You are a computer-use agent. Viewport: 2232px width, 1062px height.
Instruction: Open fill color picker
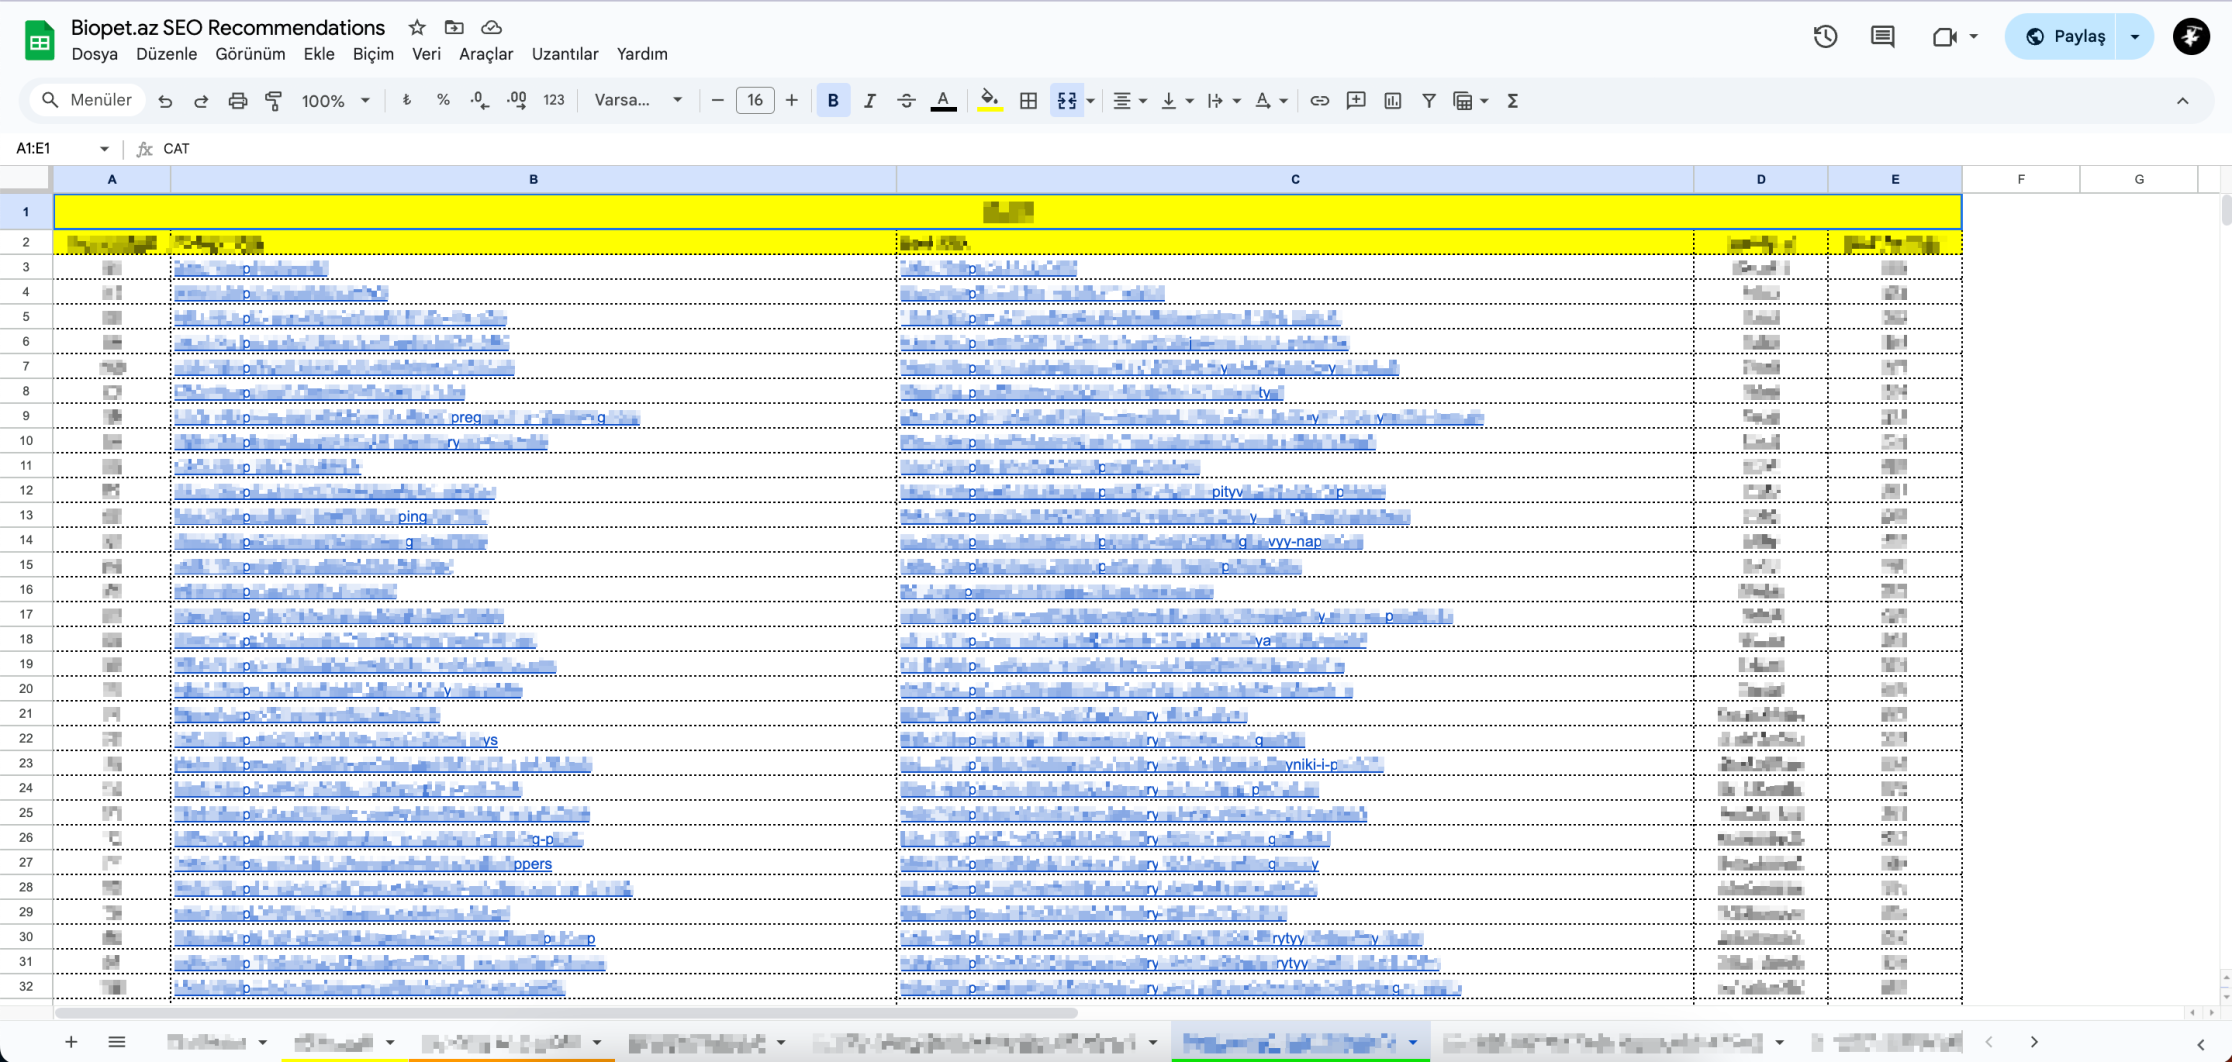click(x=989, y=101)
